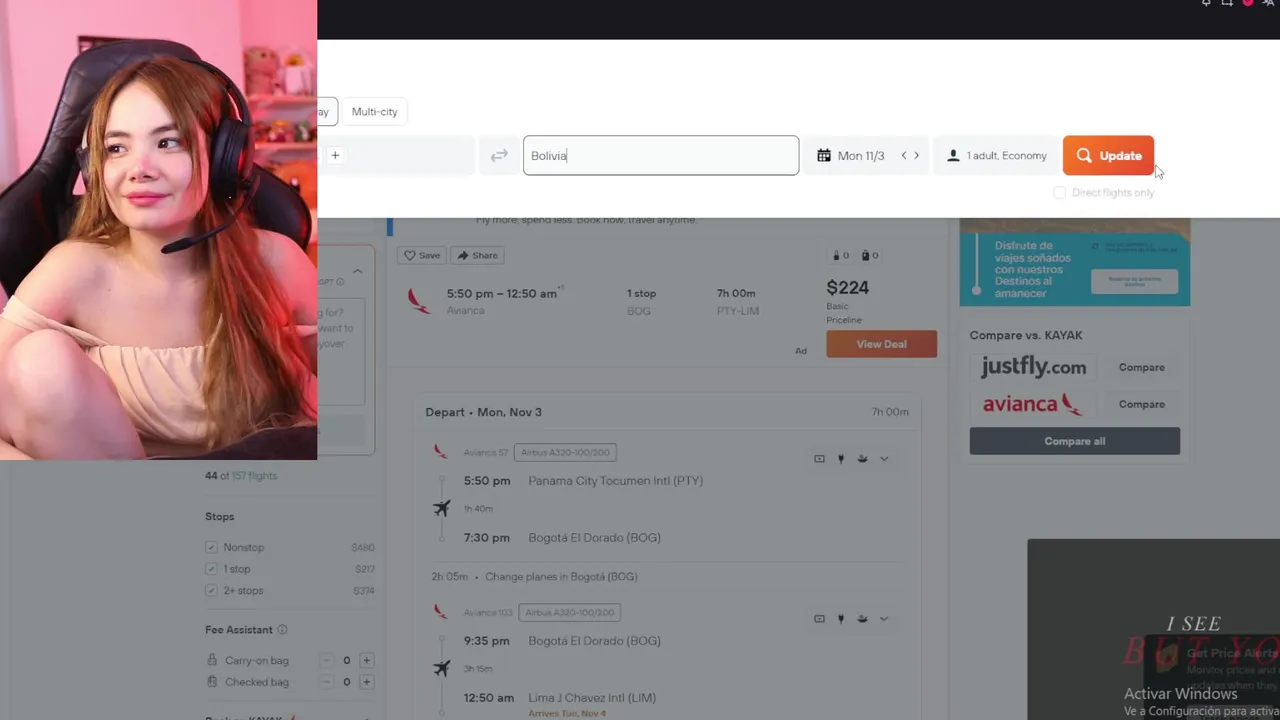This screenshot has width=1280, height=720.
Task: Click carry-on bag icon in Fee Assistant
Action: [x=212, y=660]
